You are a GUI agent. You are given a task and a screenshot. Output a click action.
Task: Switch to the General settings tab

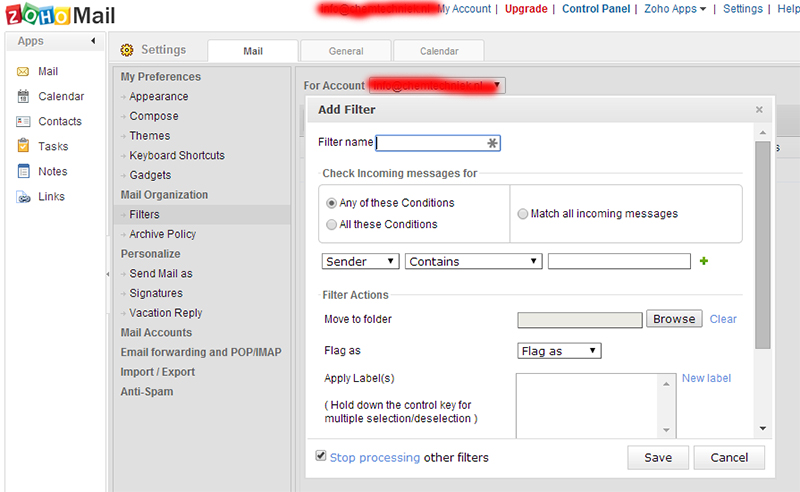click(345, 51)
